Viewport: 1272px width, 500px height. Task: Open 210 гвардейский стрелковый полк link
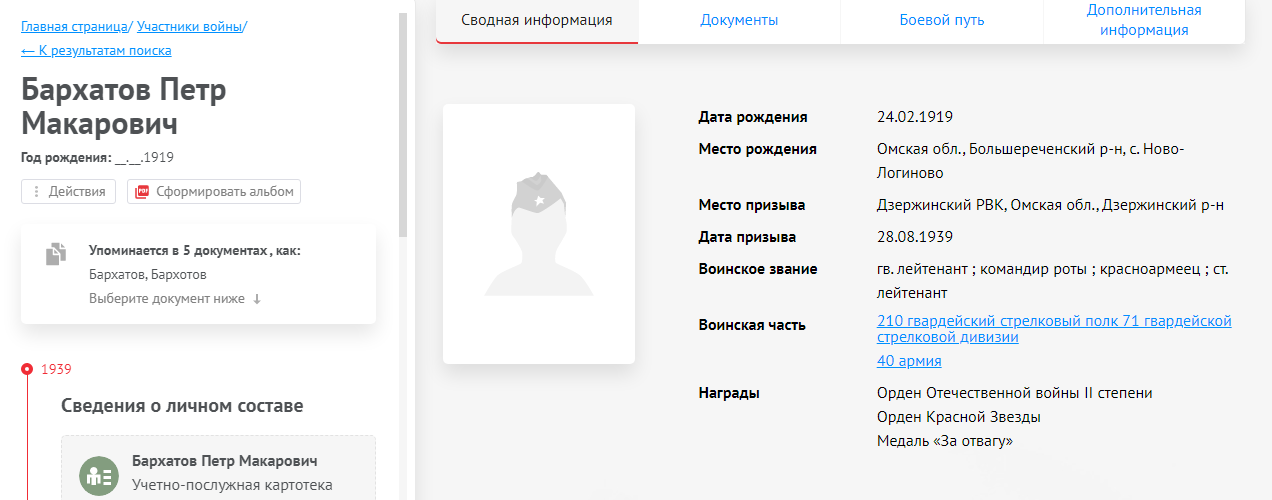(x=1053, y=329)
